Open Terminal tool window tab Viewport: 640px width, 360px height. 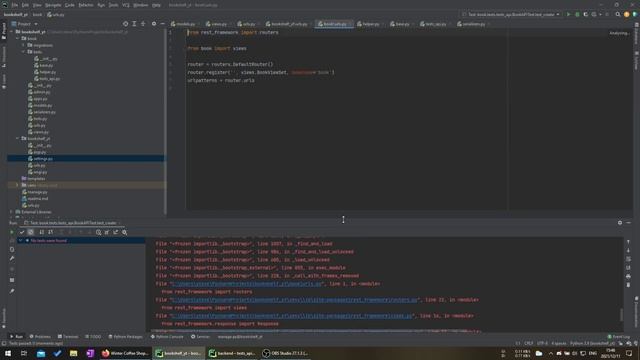pyautogui.click(x=68, y=336)
